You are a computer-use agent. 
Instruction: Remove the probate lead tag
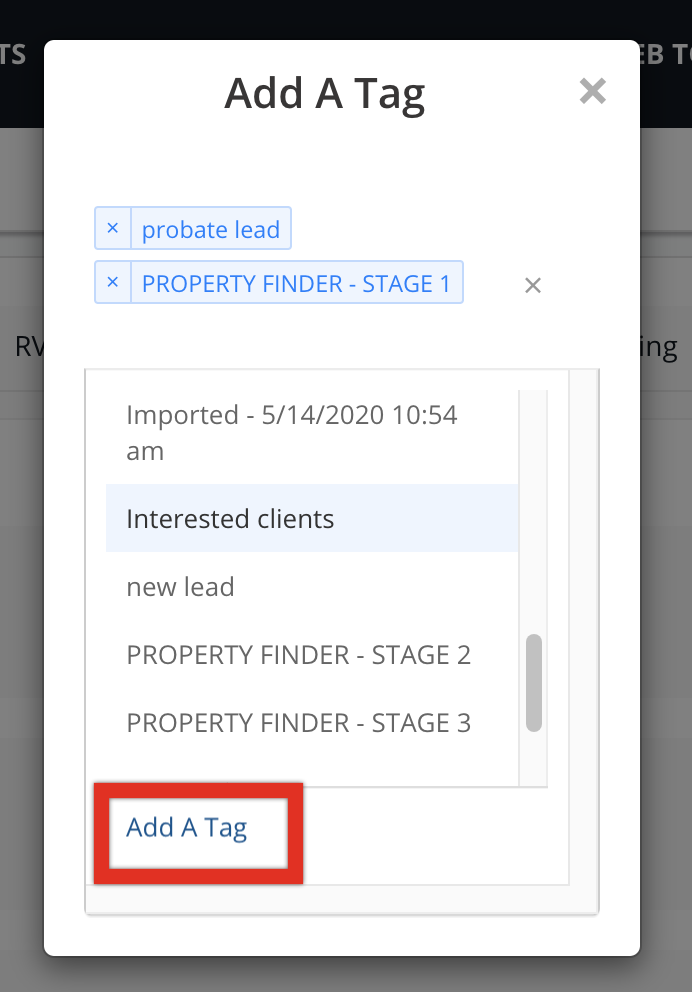112,229
